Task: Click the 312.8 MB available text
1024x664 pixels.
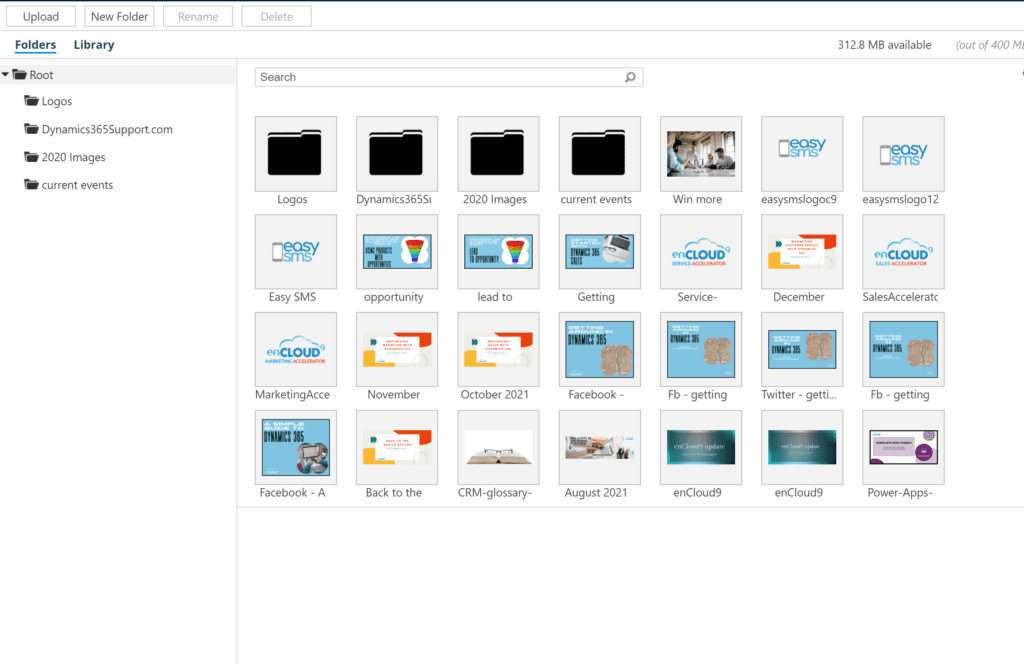Action: [884, 45]
